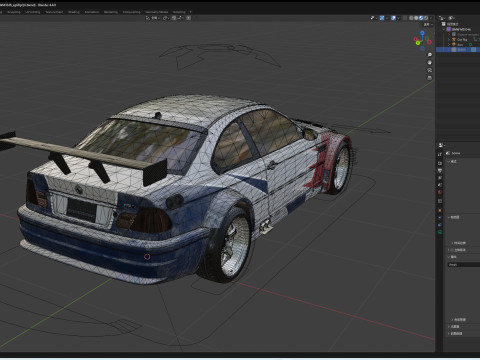The image size is (480, 360).
Task: Click the pan hand viewport button
Action: click(x=430, y=63)
